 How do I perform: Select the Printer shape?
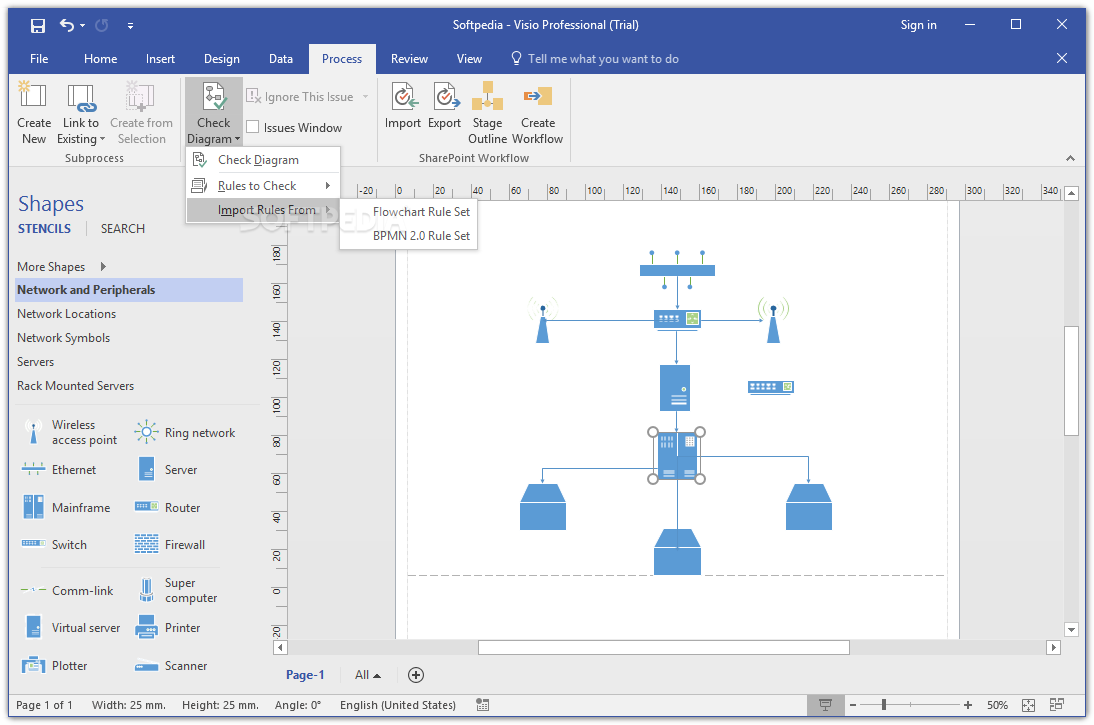(167, 627)
